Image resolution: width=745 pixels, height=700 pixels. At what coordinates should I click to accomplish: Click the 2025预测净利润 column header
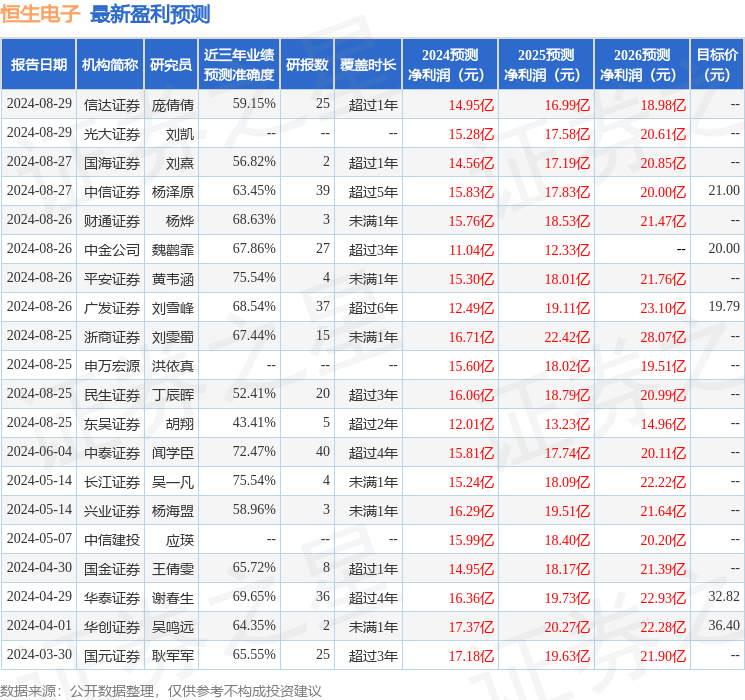coord(546,64)
